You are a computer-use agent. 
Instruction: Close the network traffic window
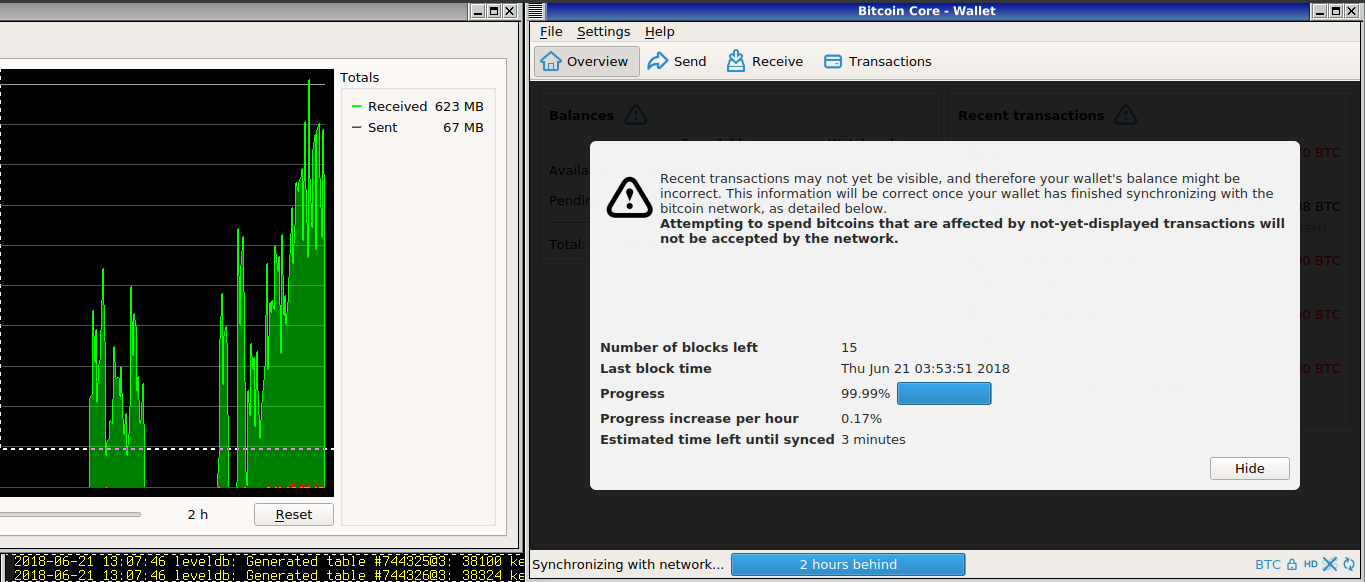coord(510,11)
